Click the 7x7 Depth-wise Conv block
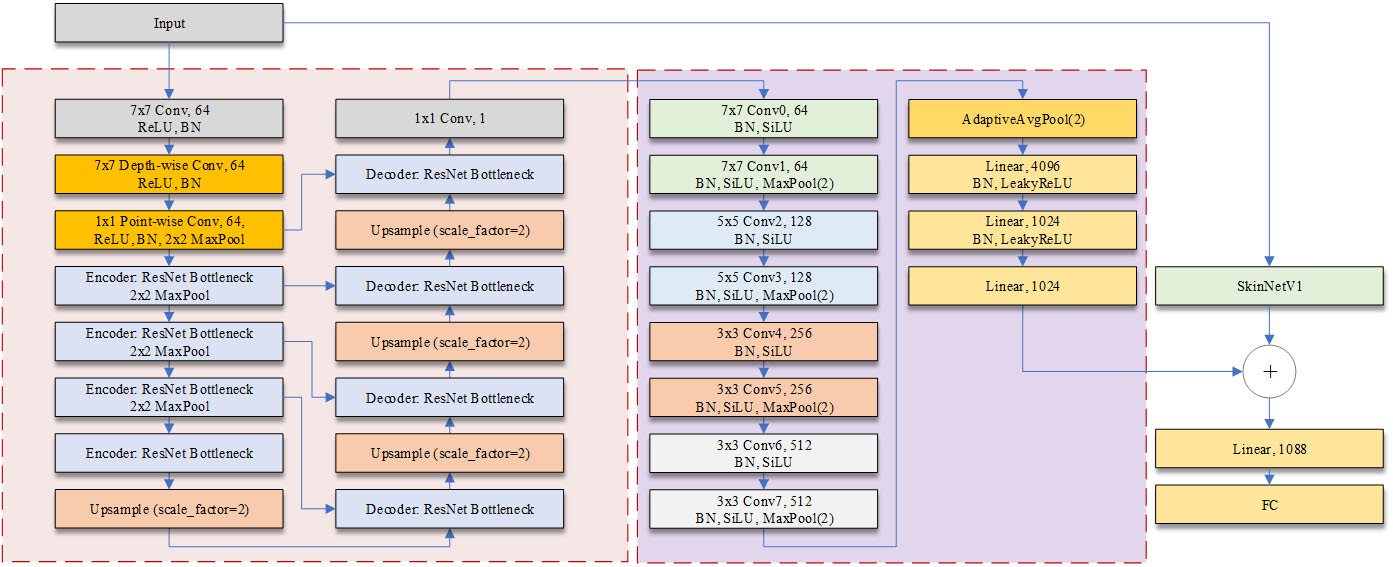 tap(169, 174)
